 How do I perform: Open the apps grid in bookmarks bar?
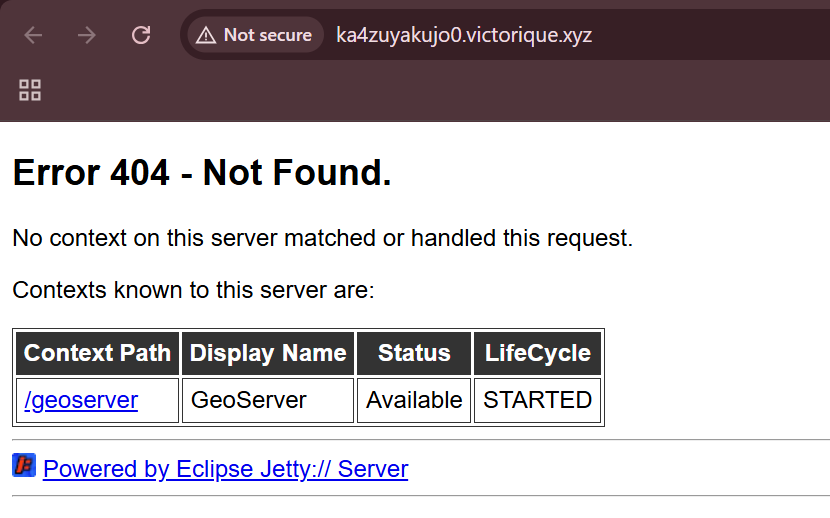[x=30, y=90]
